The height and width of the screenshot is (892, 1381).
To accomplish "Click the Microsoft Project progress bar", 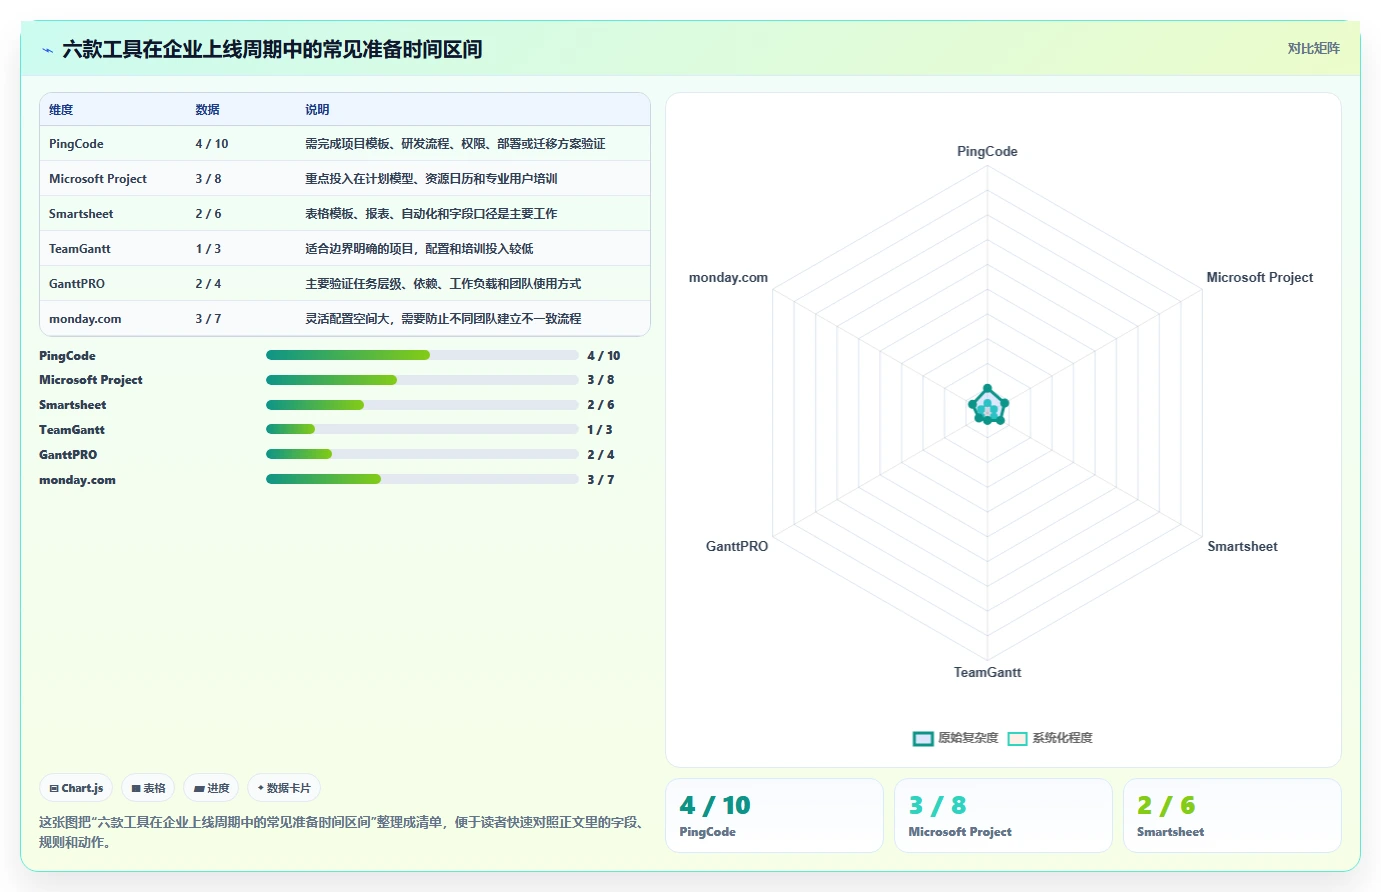I will 422,380.
